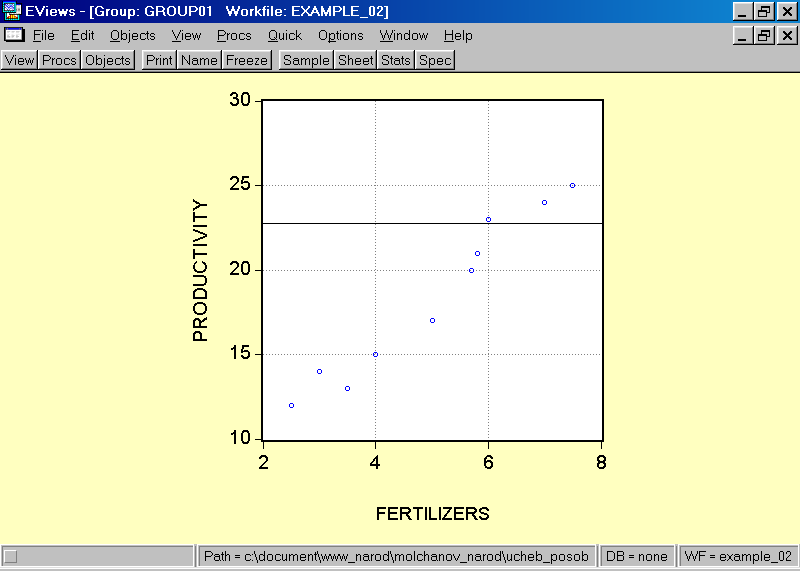The height and width of the screenshot is (571, 800).
Task: Close the GROUP01 child window
Action: point(787,35)
